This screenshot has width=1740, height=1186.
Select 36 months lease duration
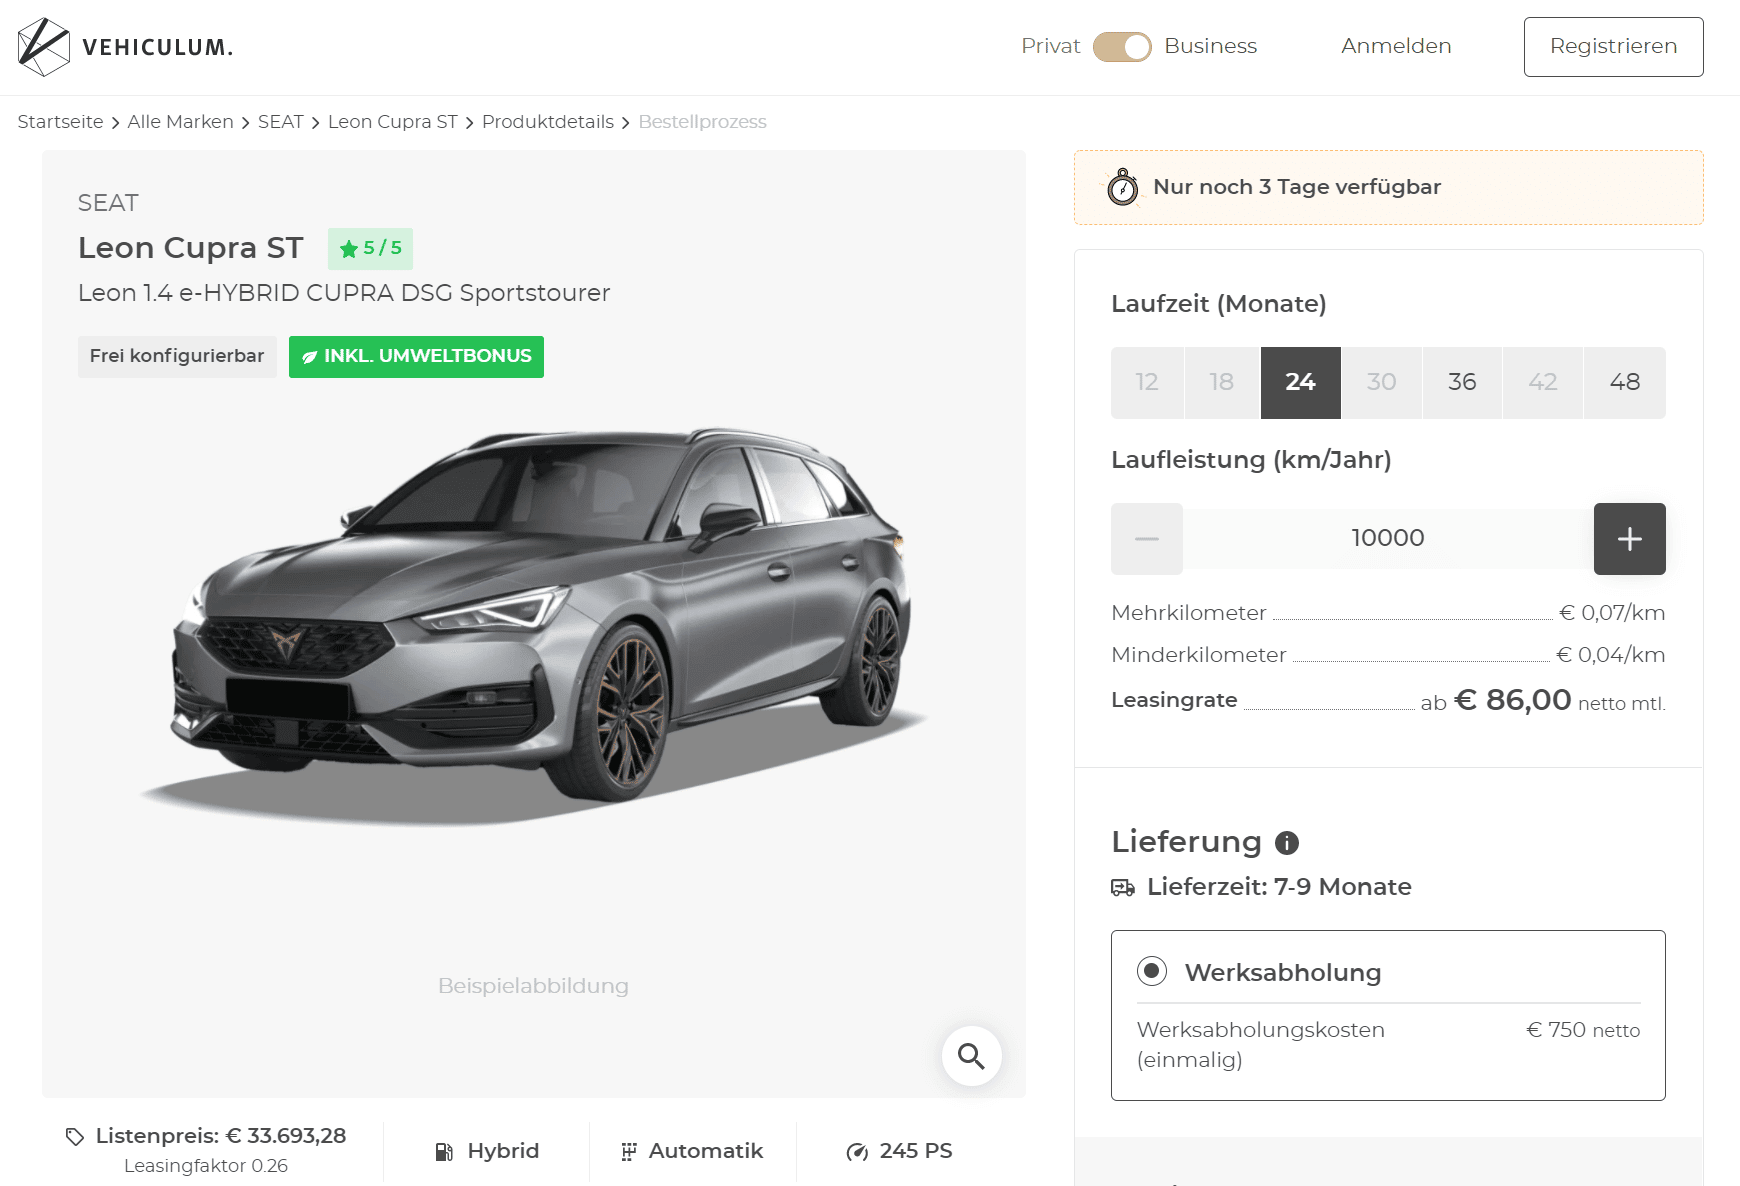[x=1462, y=382]
